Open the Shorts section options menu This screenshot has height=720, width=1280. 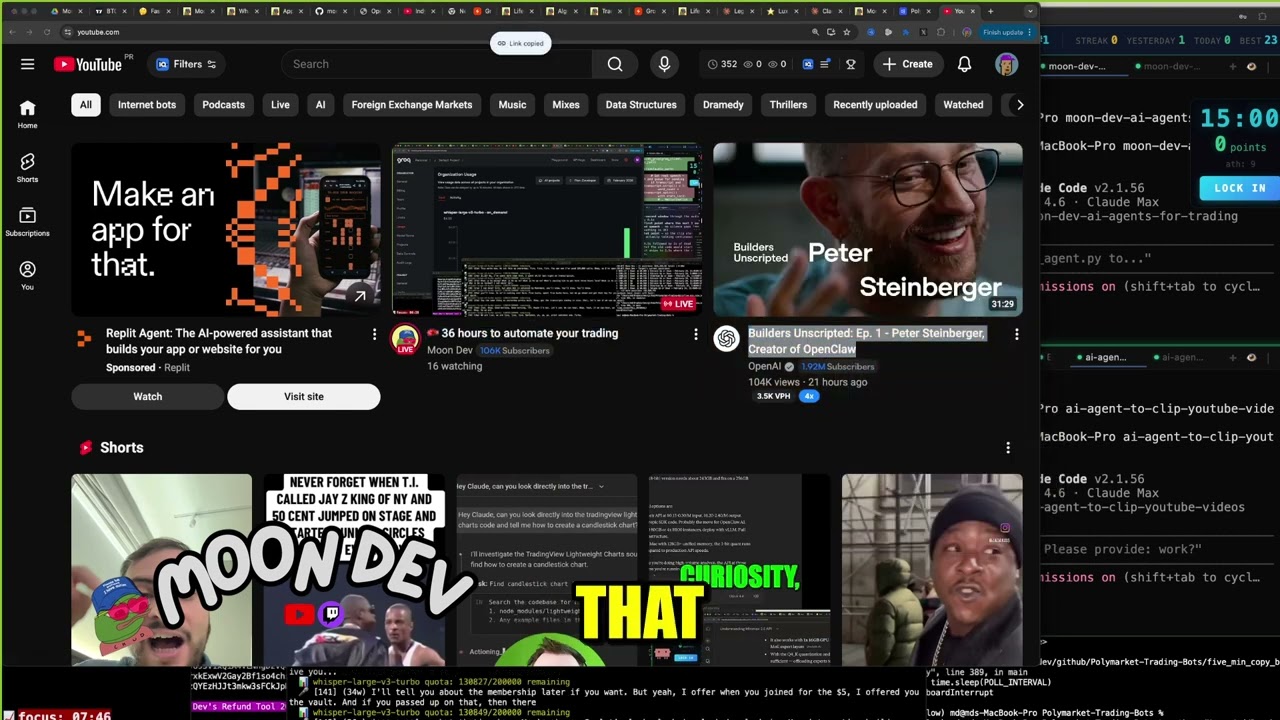1008,448
